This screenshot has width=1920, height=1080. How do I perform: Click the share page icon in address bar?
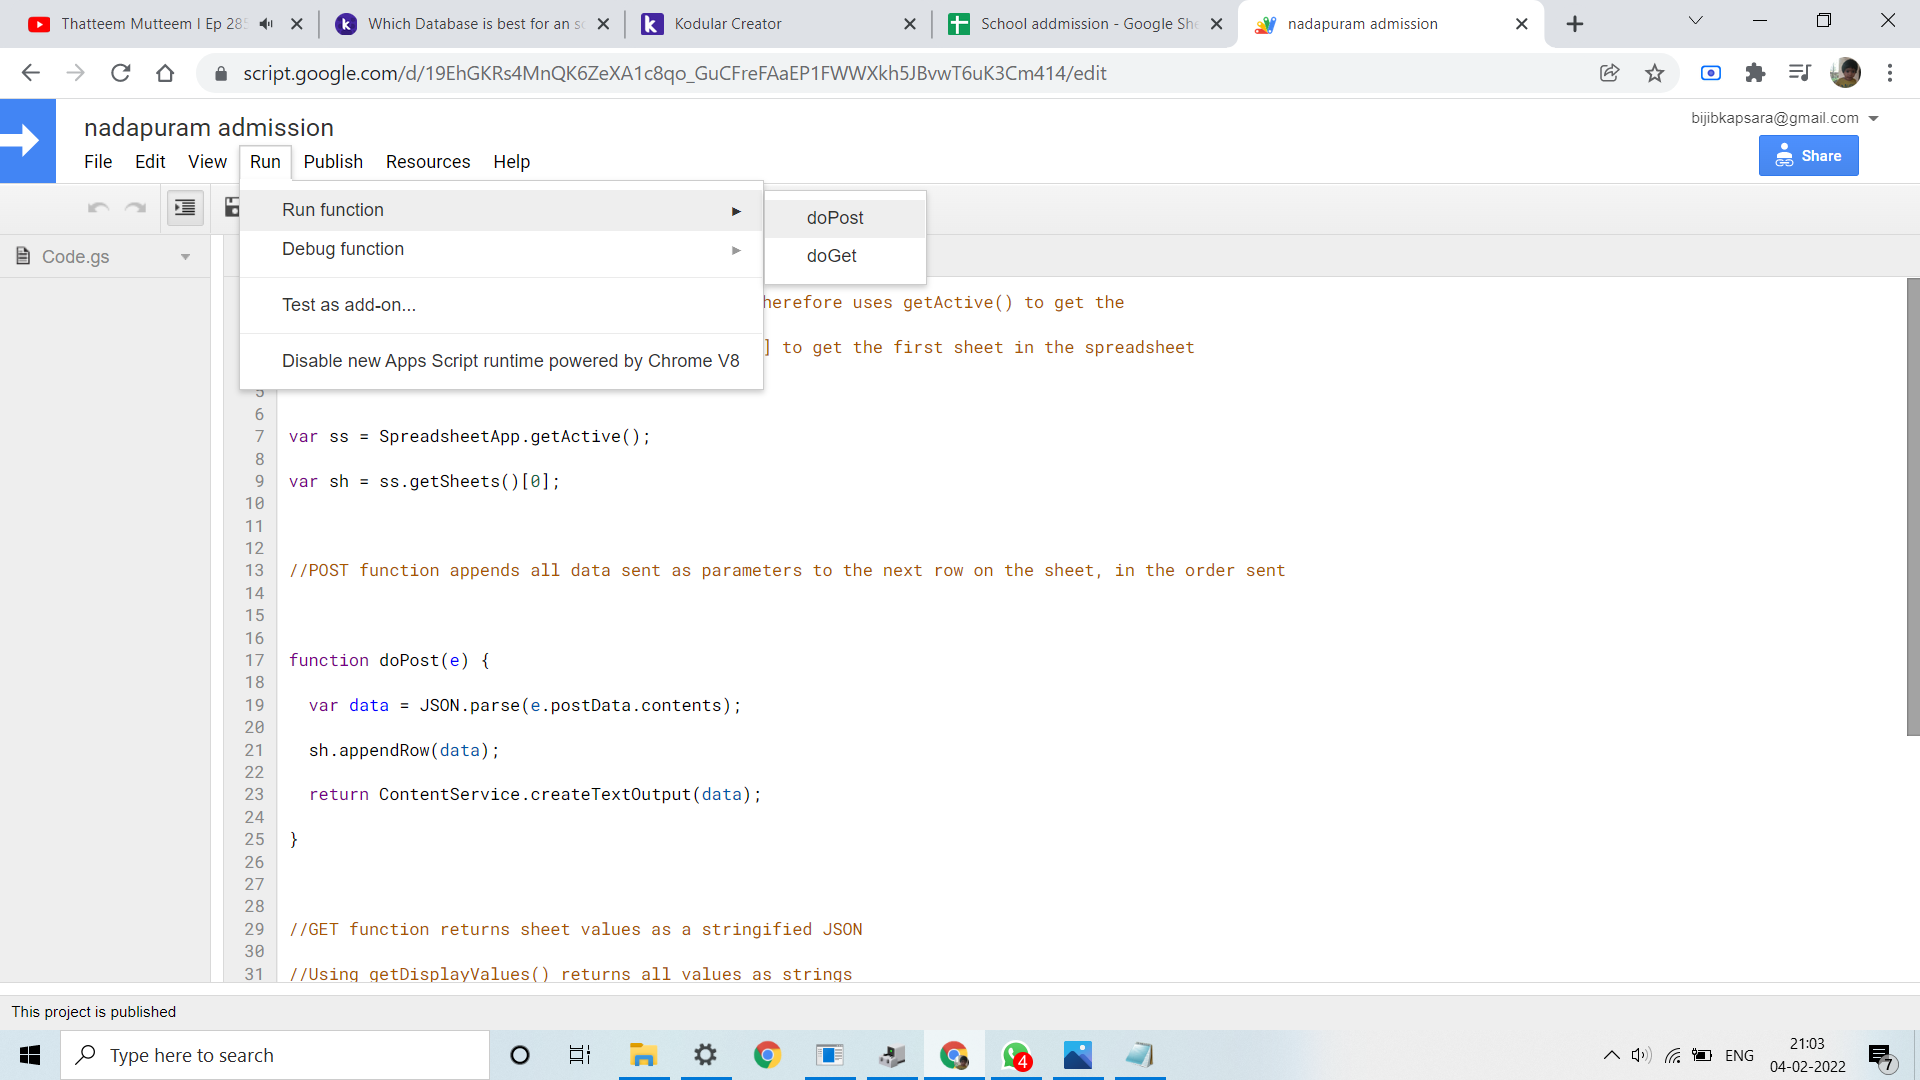click(x=1609, y=73)
